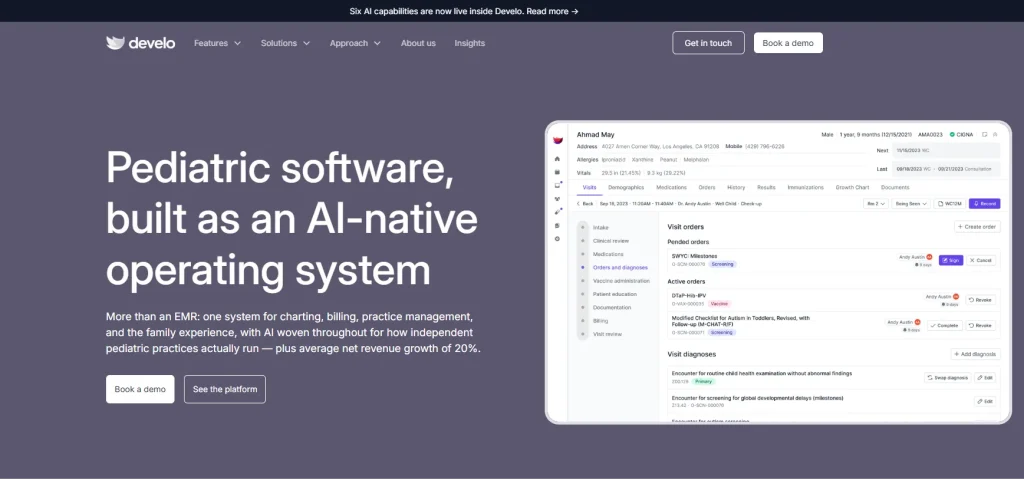Click the Screening tag on SWYC Milestones

[722, 264]
